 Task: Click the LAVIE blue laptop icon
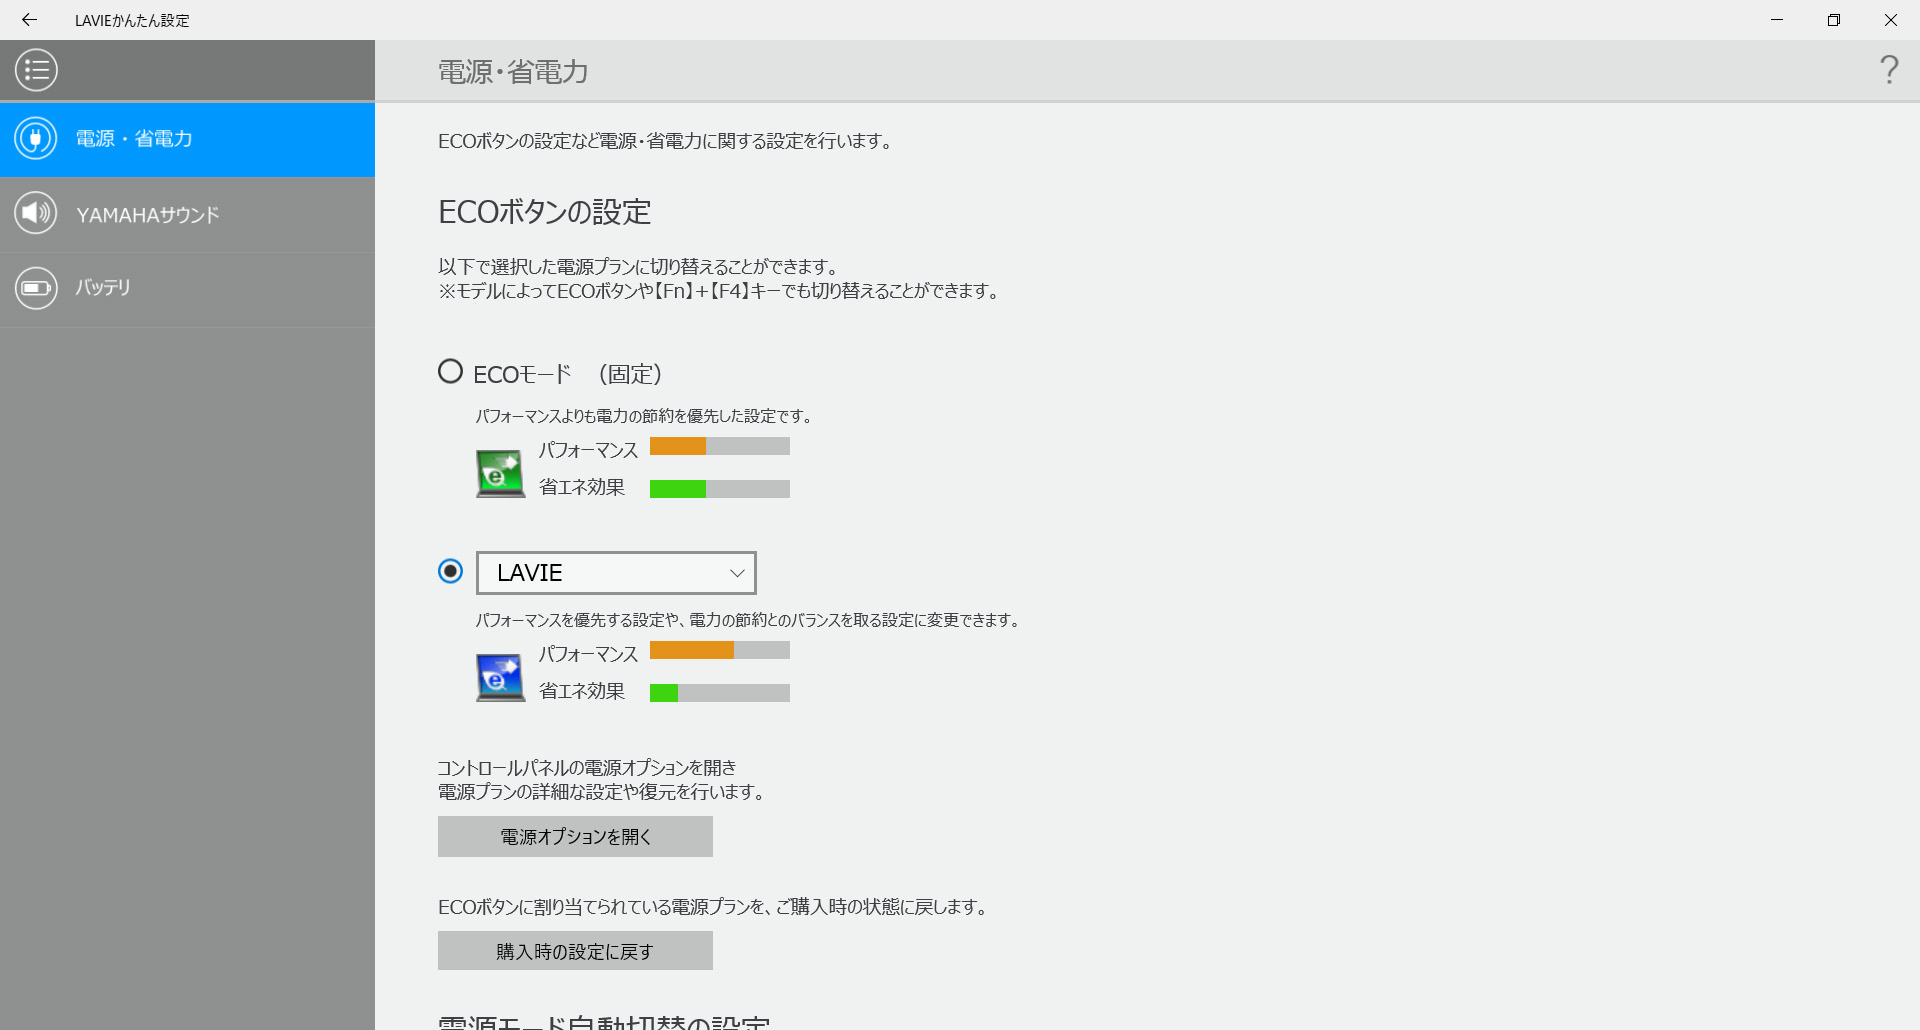coord(500,676)
